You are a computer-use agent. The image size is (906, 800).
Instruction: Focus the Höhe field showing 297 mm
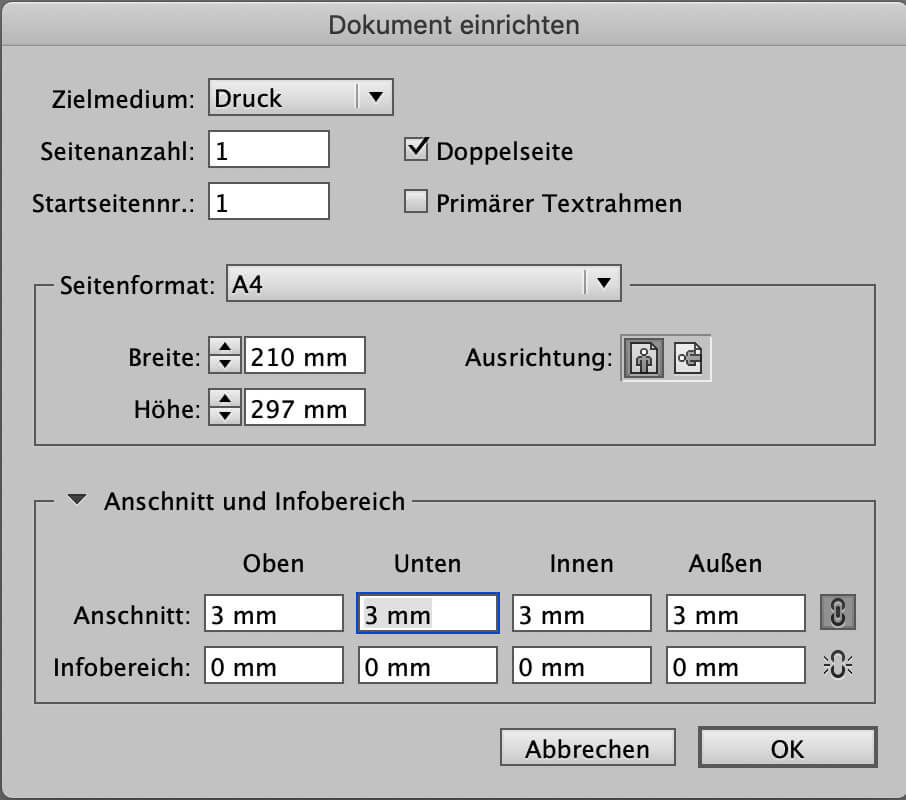305,408
